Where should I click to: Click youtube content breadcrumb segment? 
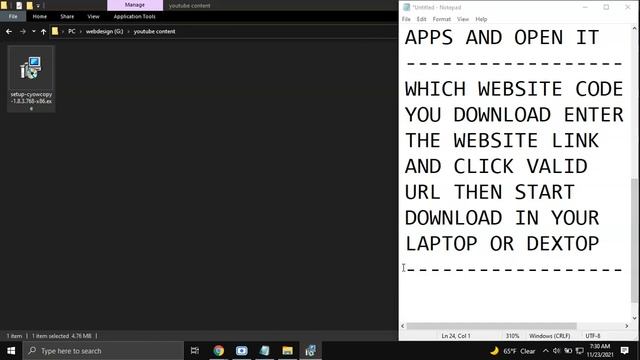154,31
